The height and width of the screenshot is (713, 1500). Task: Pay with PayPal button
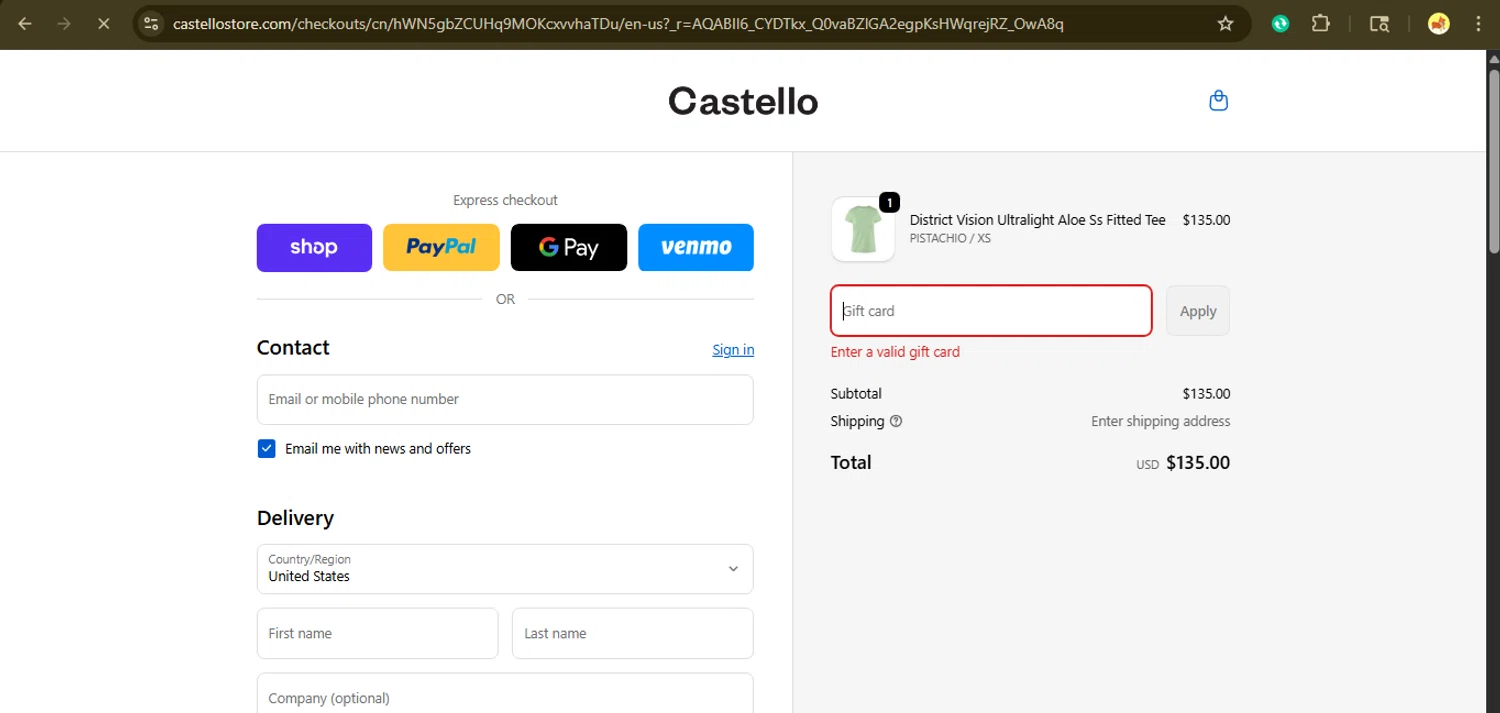pos(441,248)
